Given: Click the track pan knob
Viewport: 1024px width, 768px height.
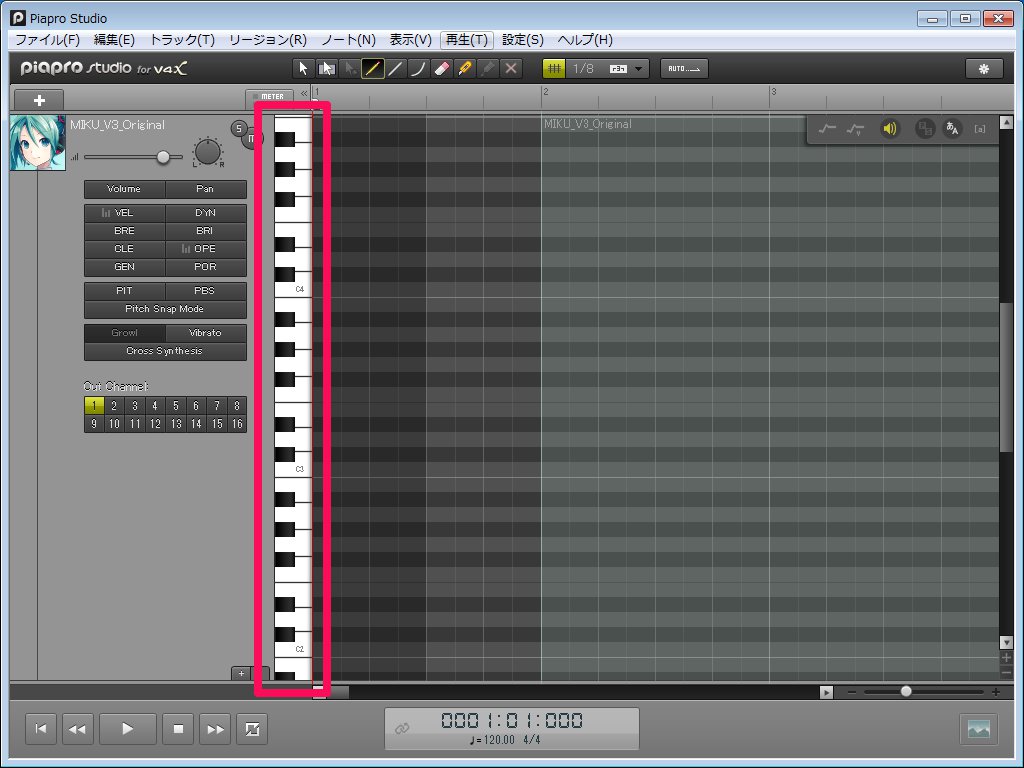Looking at the screenshot, I should pyautogui.click(x=208, y=152).
